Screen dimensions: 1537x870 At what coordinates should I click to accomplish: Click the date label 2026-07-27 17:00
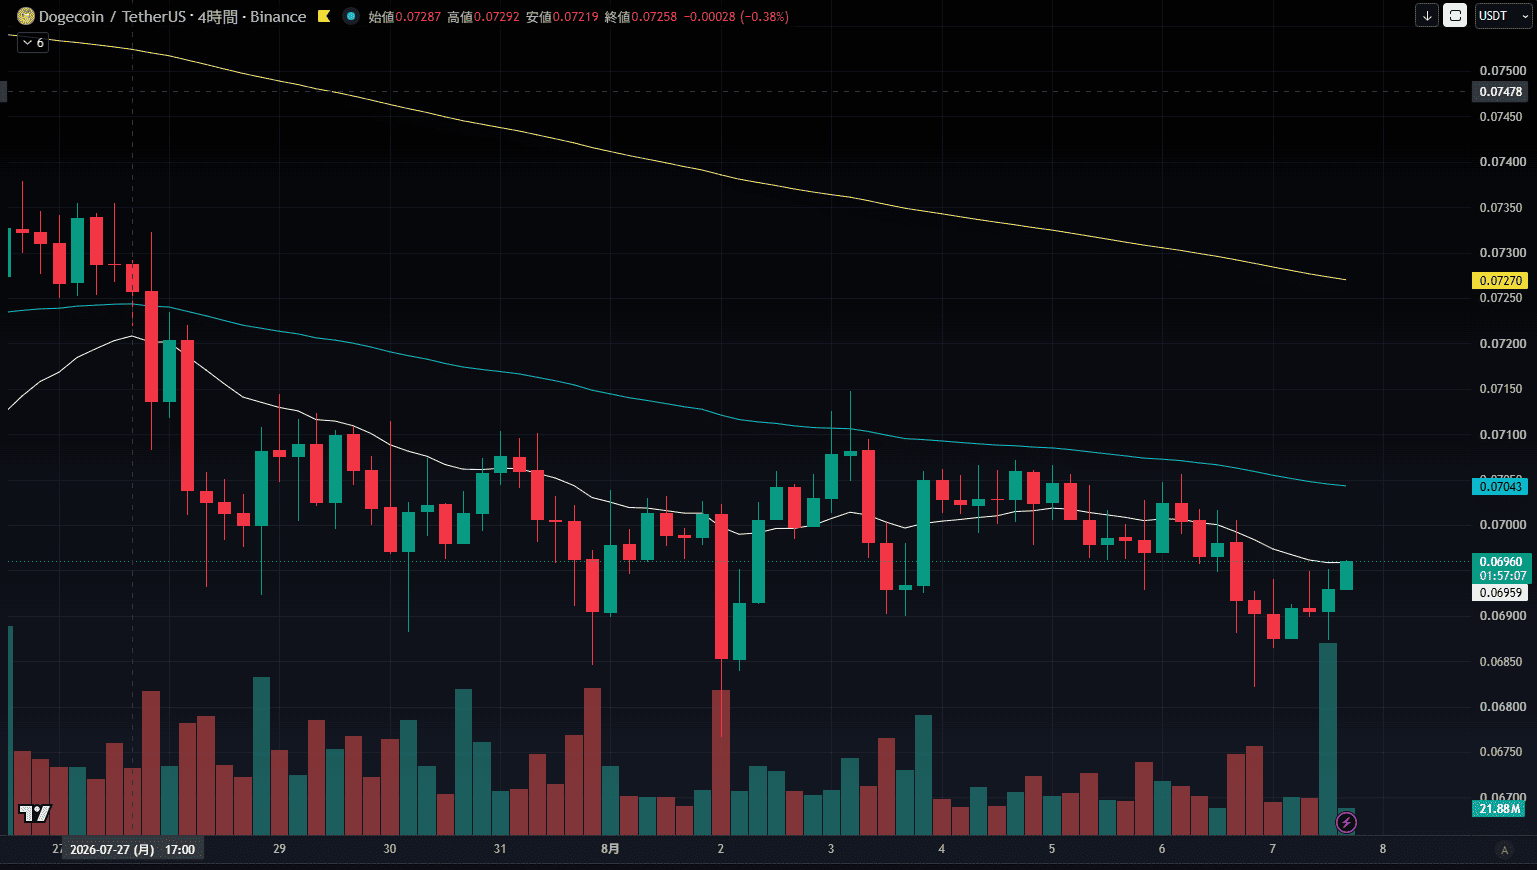tap(133, 849)
